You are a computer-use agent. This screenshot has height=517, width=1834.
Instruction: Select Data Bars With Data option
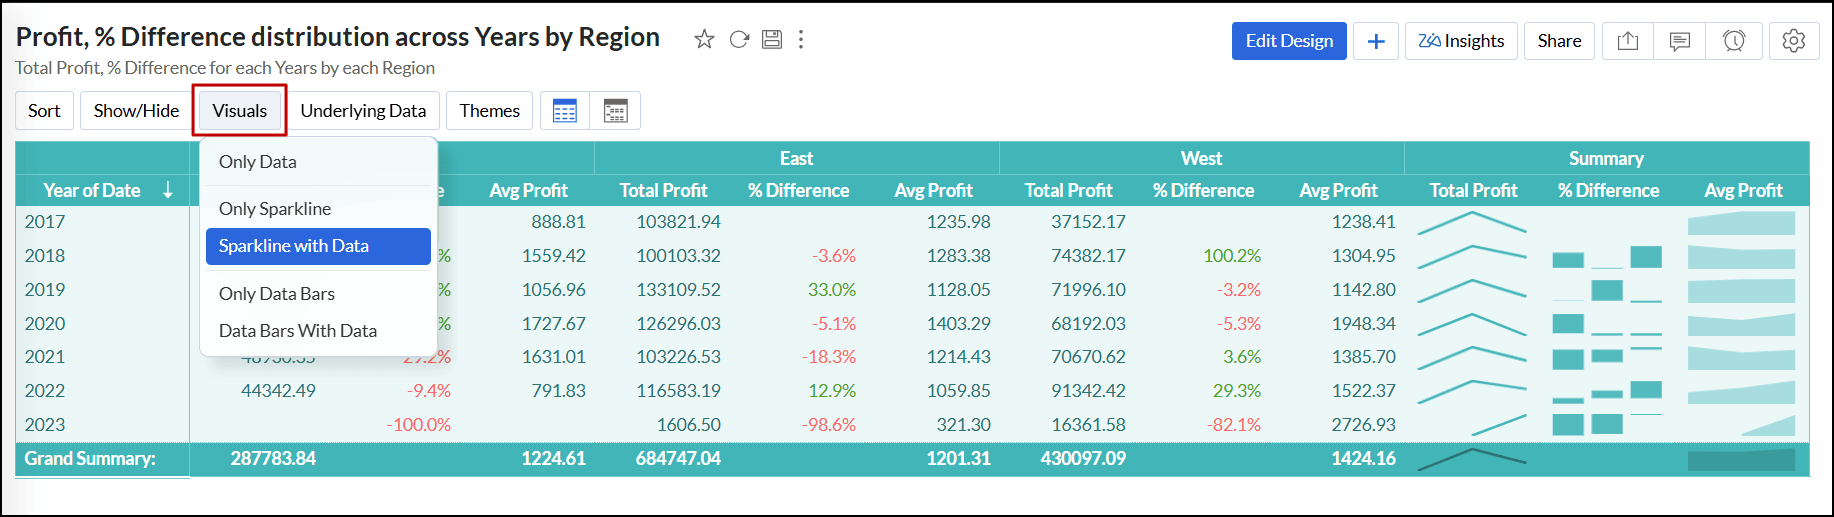(298, 330)
